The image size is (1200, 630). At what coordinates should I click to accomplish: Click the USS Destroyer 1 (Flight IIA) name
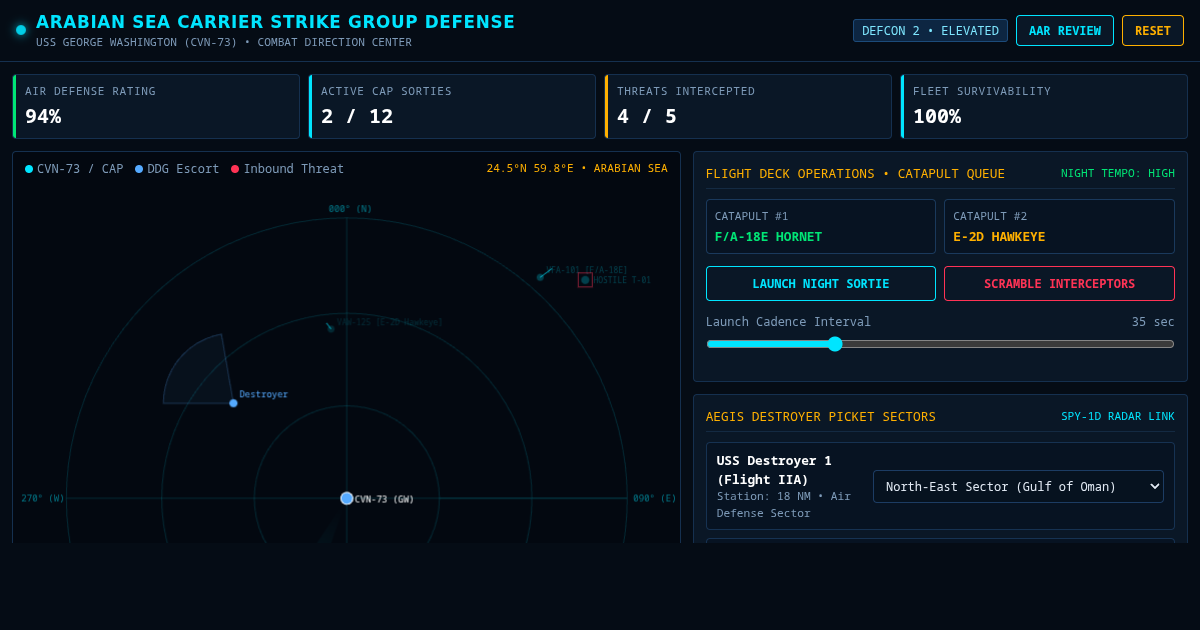pos(774,470)
